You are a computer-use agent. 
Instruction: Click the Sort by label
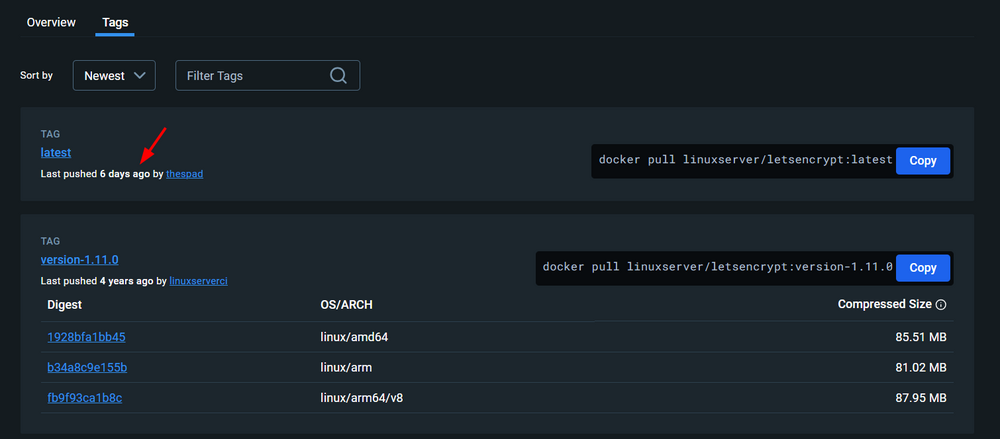click(36, 75)
